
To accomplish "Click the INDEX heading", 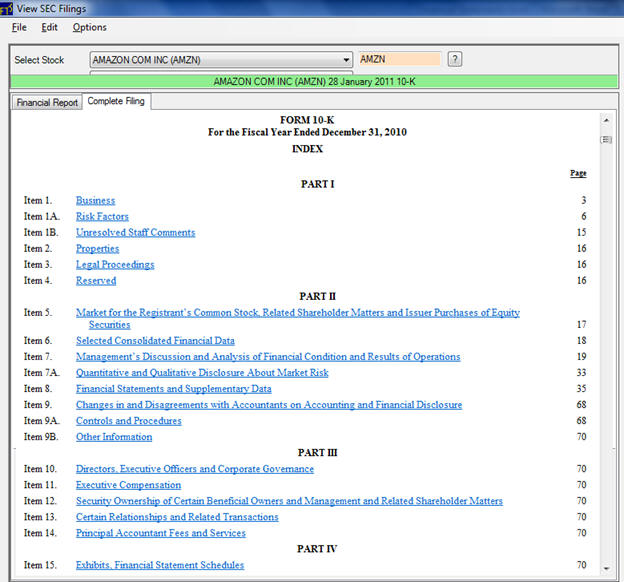I will pyautogui.click(x=307, y=148).
